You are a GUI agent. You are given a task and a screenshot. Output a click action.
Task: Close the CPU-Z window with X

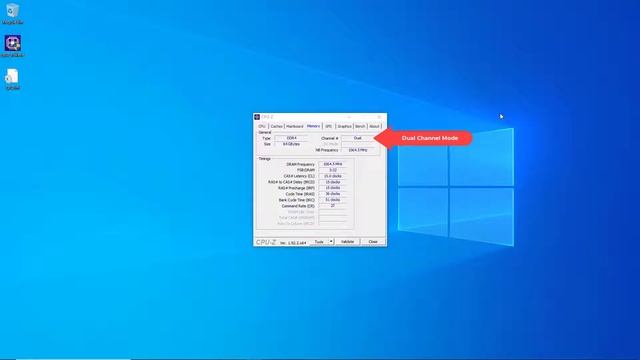tap(379, 117)
